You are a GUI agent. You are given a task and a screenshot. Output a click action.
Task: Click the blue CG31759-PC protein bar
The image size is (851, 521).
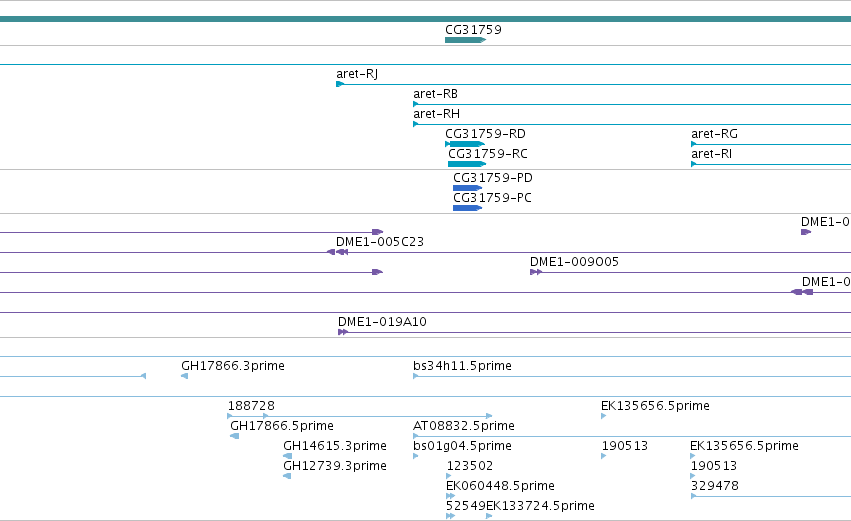coord(467,208)
